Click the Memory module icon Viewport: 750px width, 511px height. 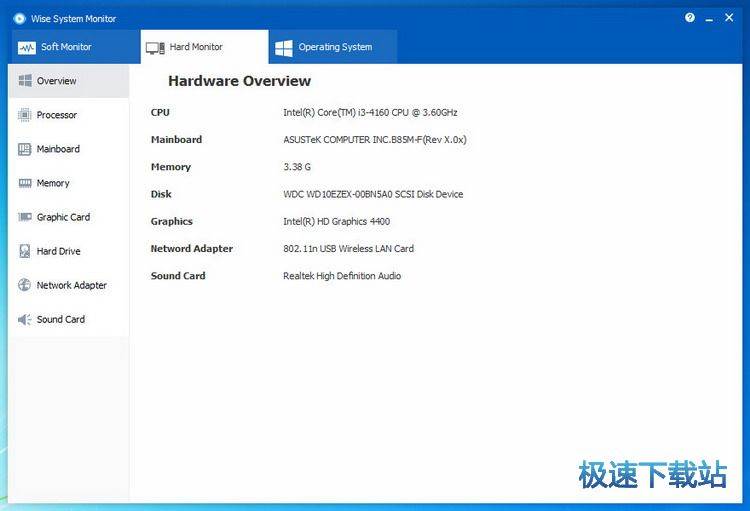(25, 183)
